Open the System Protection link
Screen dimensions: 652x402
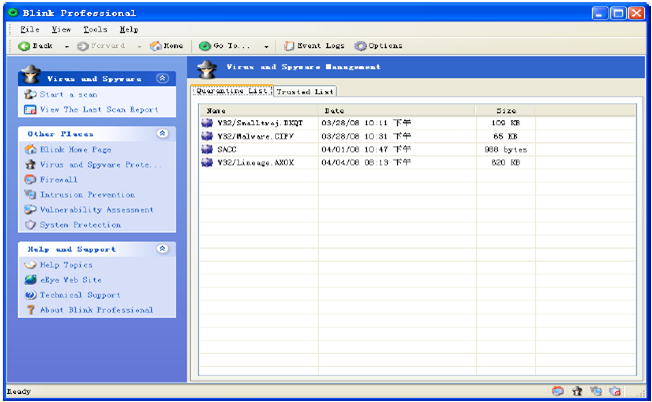click(x=80, y=225)
